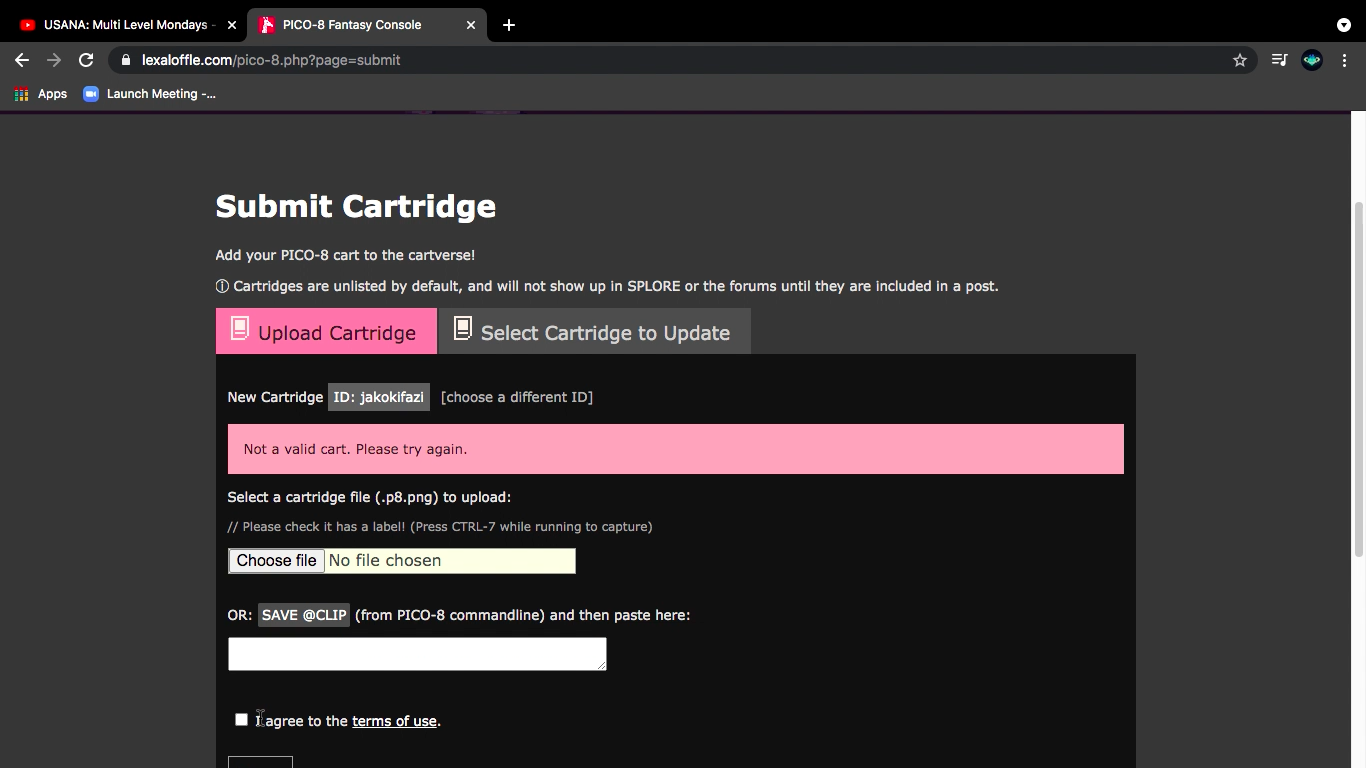The width and height of the screenshot is (1366, 768).
Task: Open the tab search dropdown arrow
Action: pyautogui.click(x=1344, y=25)
